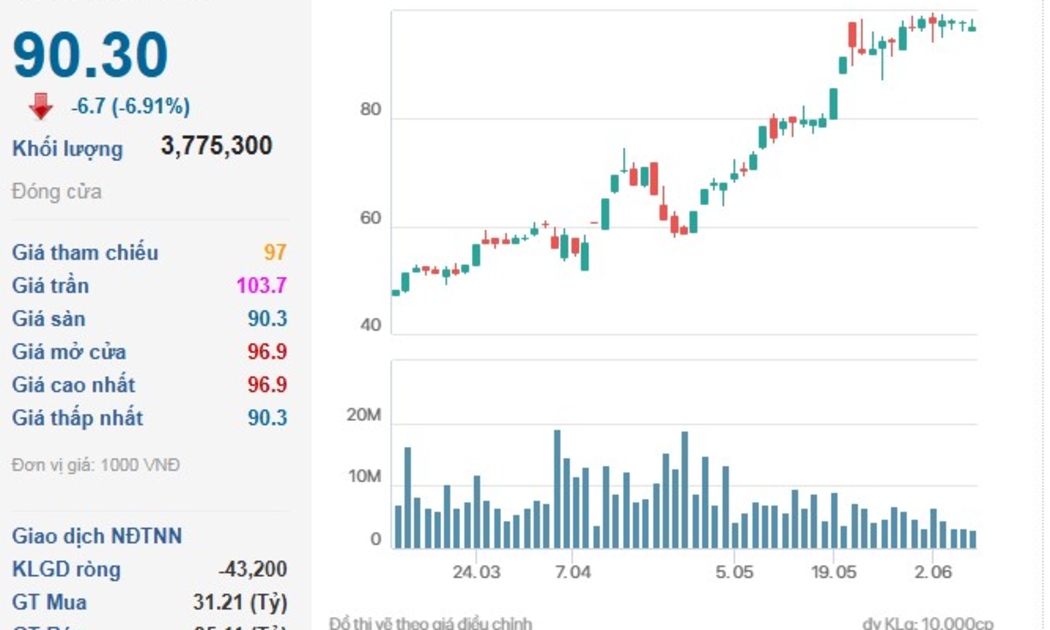Click the Giá thấp nhất label
The width and height of the screenshot is (1050, 630).
(x=77, y=418)
